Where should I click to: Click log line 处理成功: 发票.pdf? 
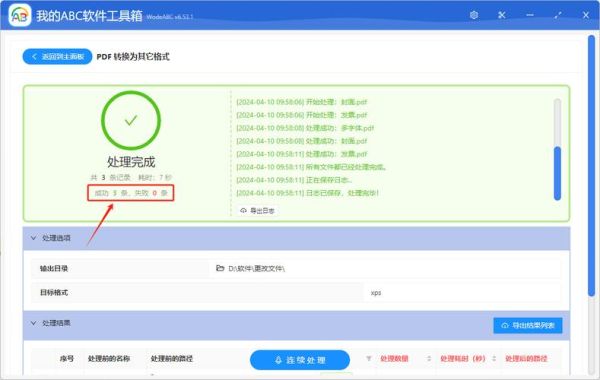[x=302, y=154]
